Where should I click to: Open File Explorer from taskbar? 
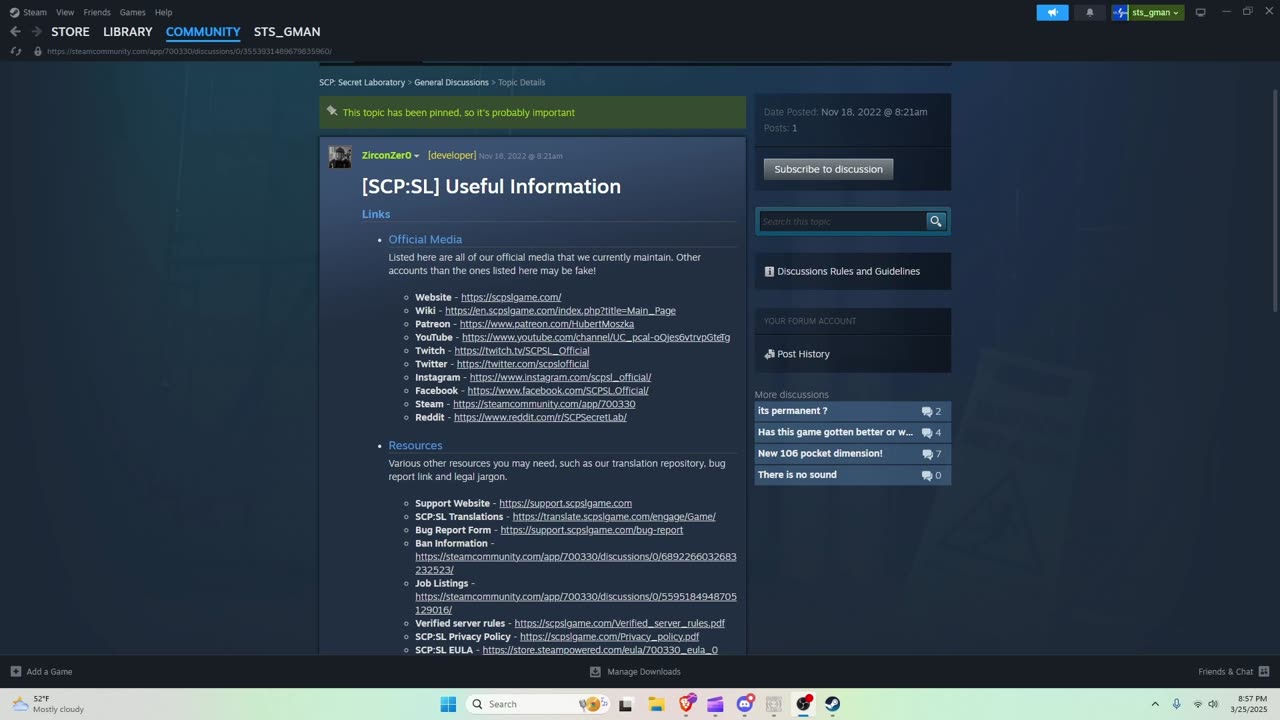tap(656, 704)
